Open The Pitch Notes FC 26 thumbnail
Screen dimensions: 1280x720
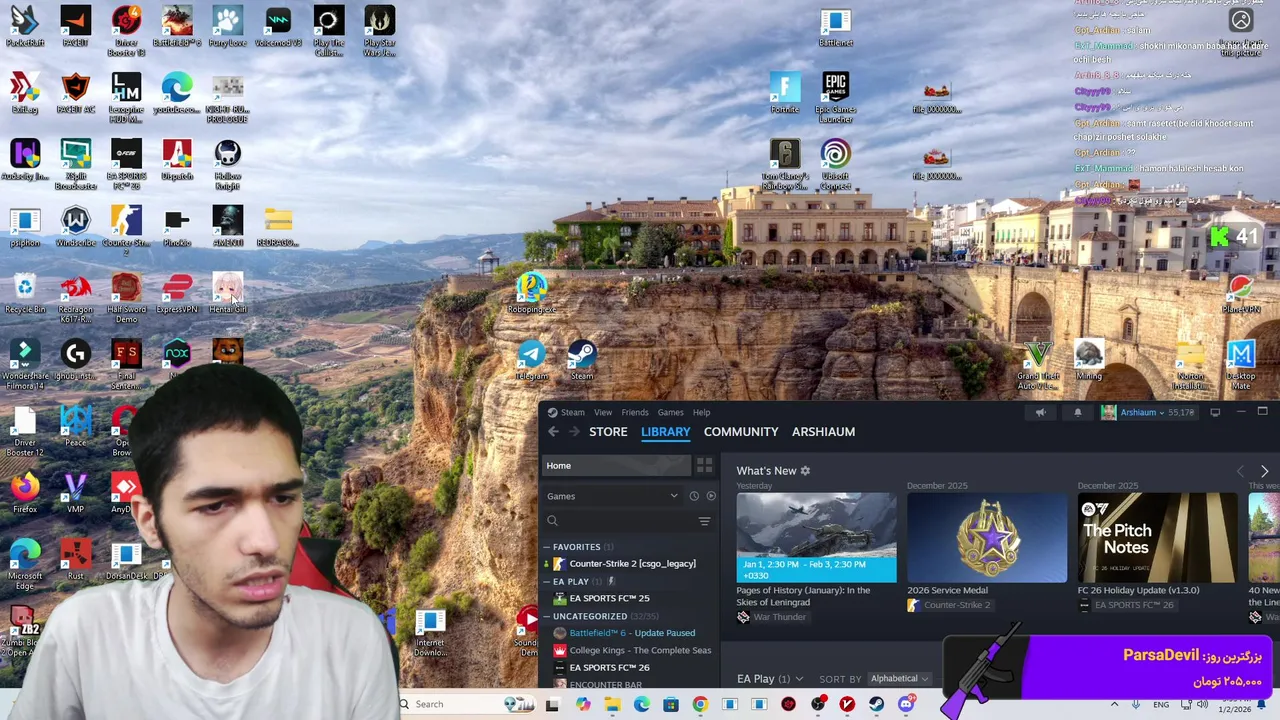[x=1157, y=537]
